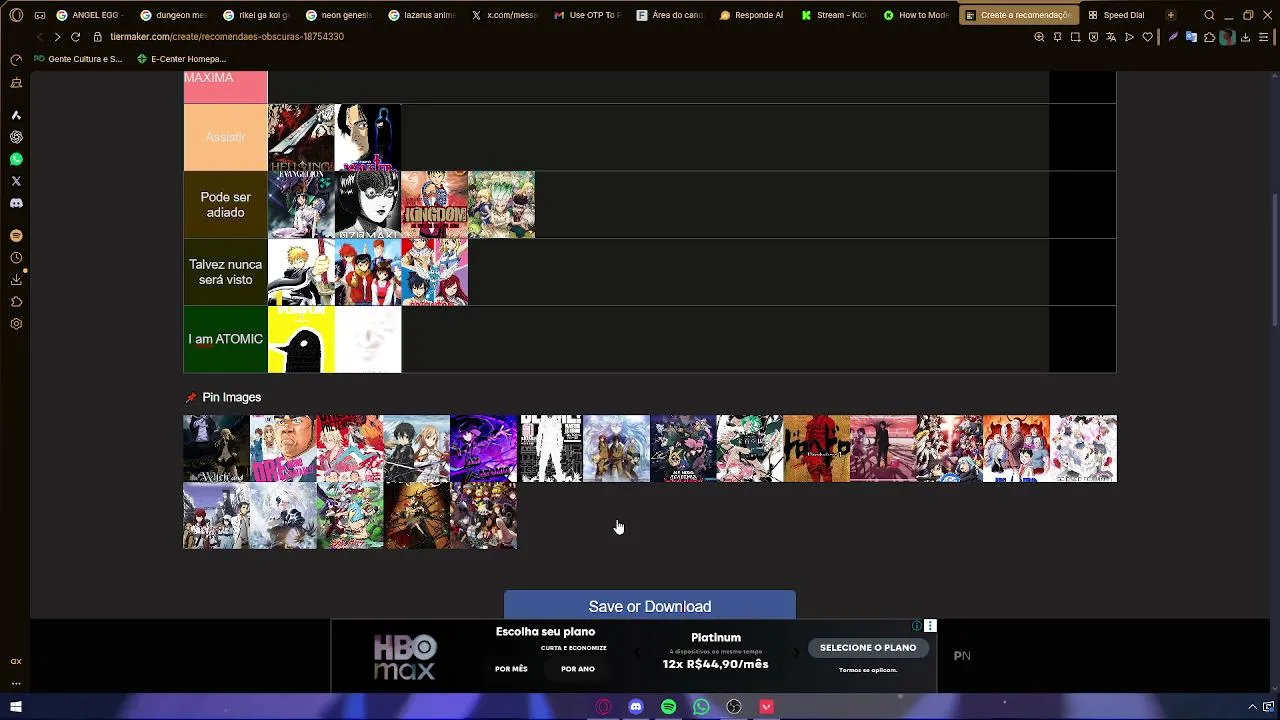Select yellow Punpun bird image in ATOMIC row
Viewport: 1280px width, 720px height.
[x=301, y=339]
